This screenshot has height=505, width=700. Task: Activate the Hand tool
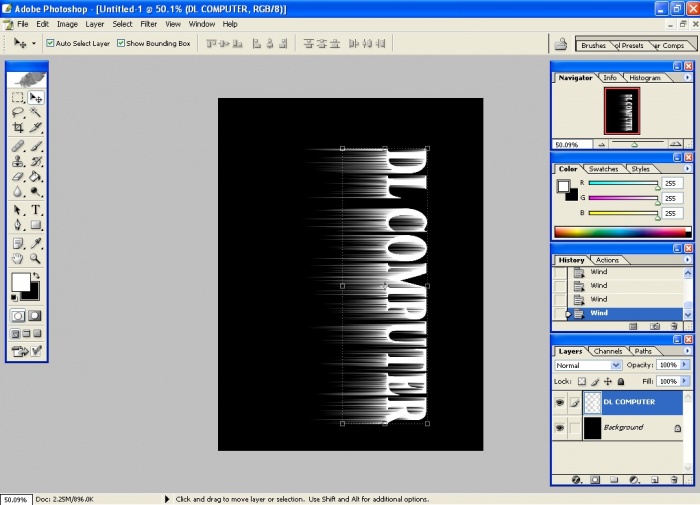coord(18,258)
